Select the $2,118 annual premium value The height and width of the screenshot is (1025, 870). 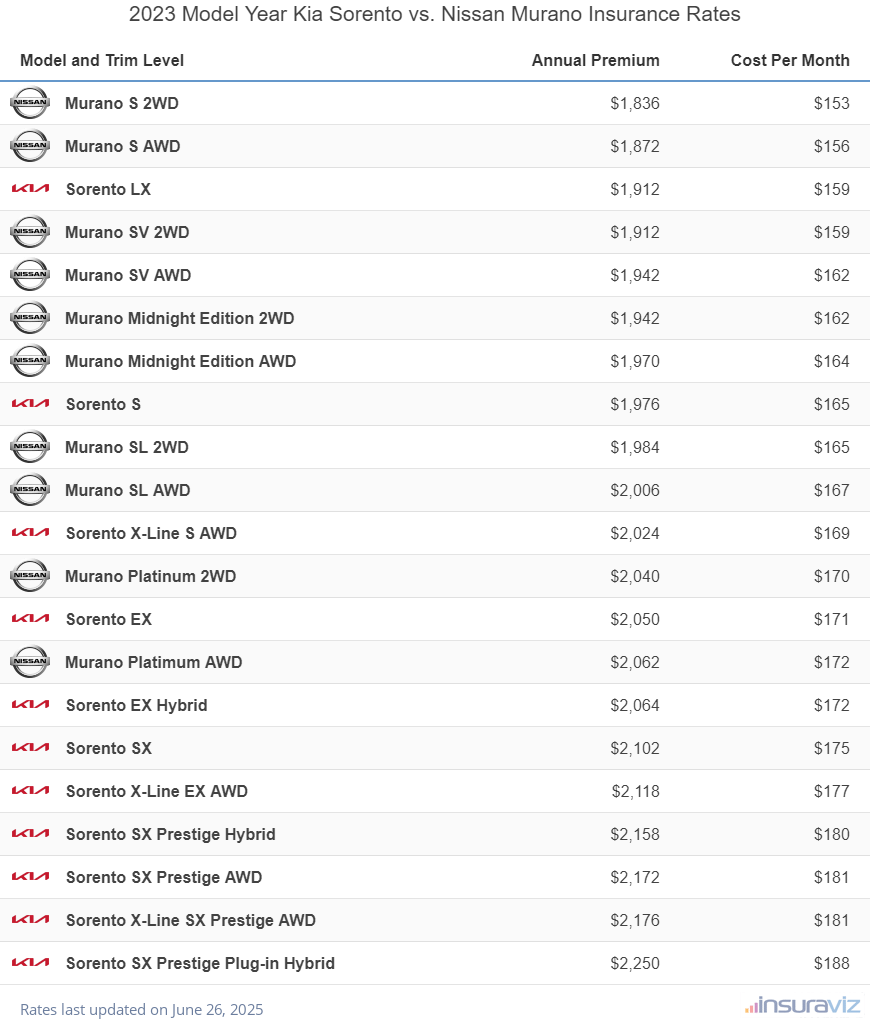click(x=635, y=792)
